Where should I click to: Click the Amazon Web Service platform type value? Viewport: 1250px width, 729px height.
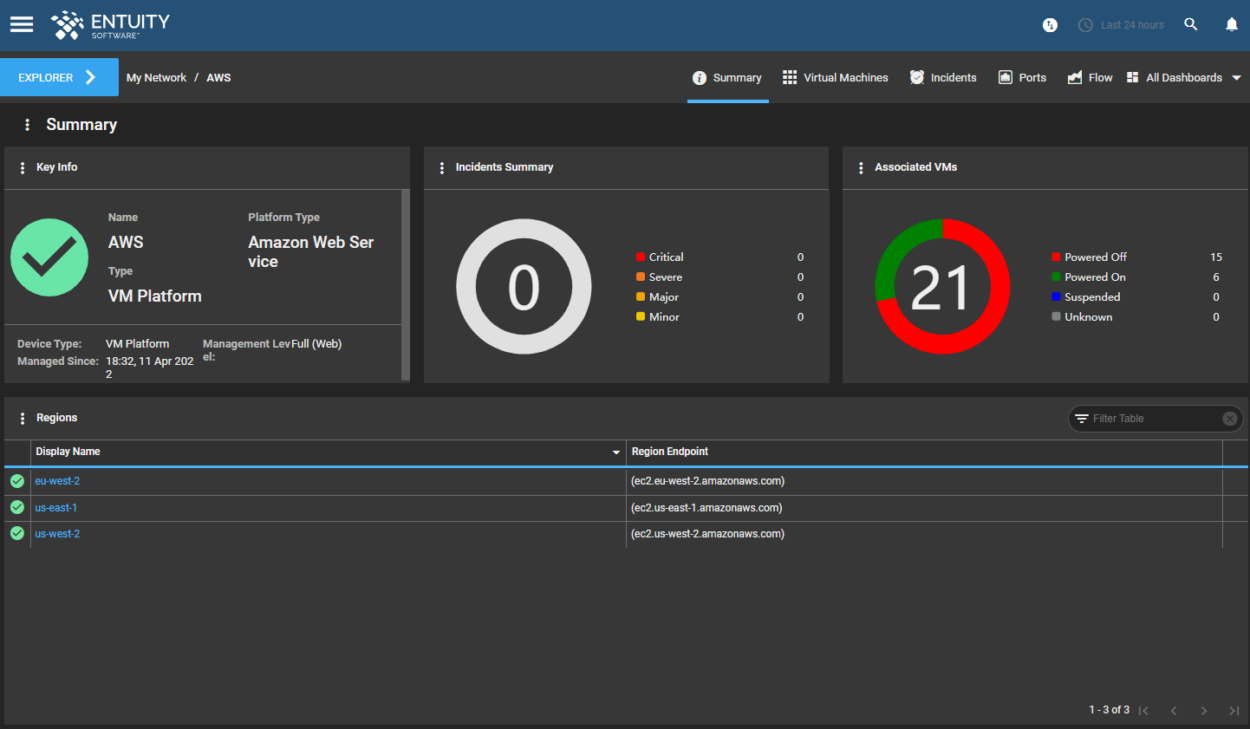(x=311, y=252)
